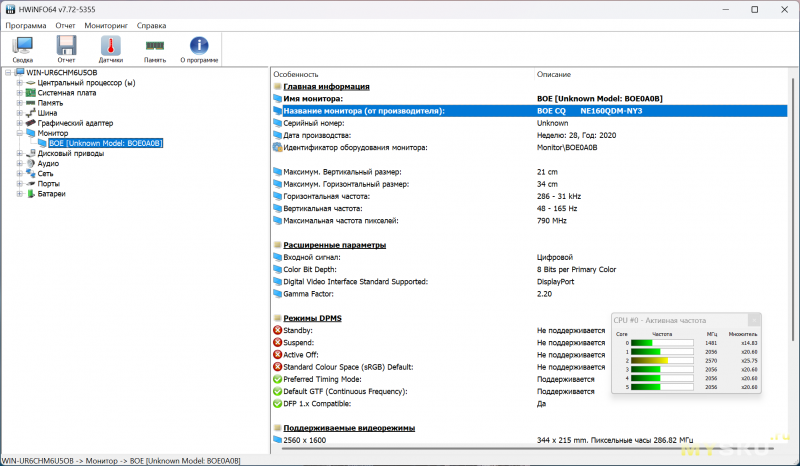Open the Справка menu
Screen dimensions: 800x466
[x=151, y=26]
